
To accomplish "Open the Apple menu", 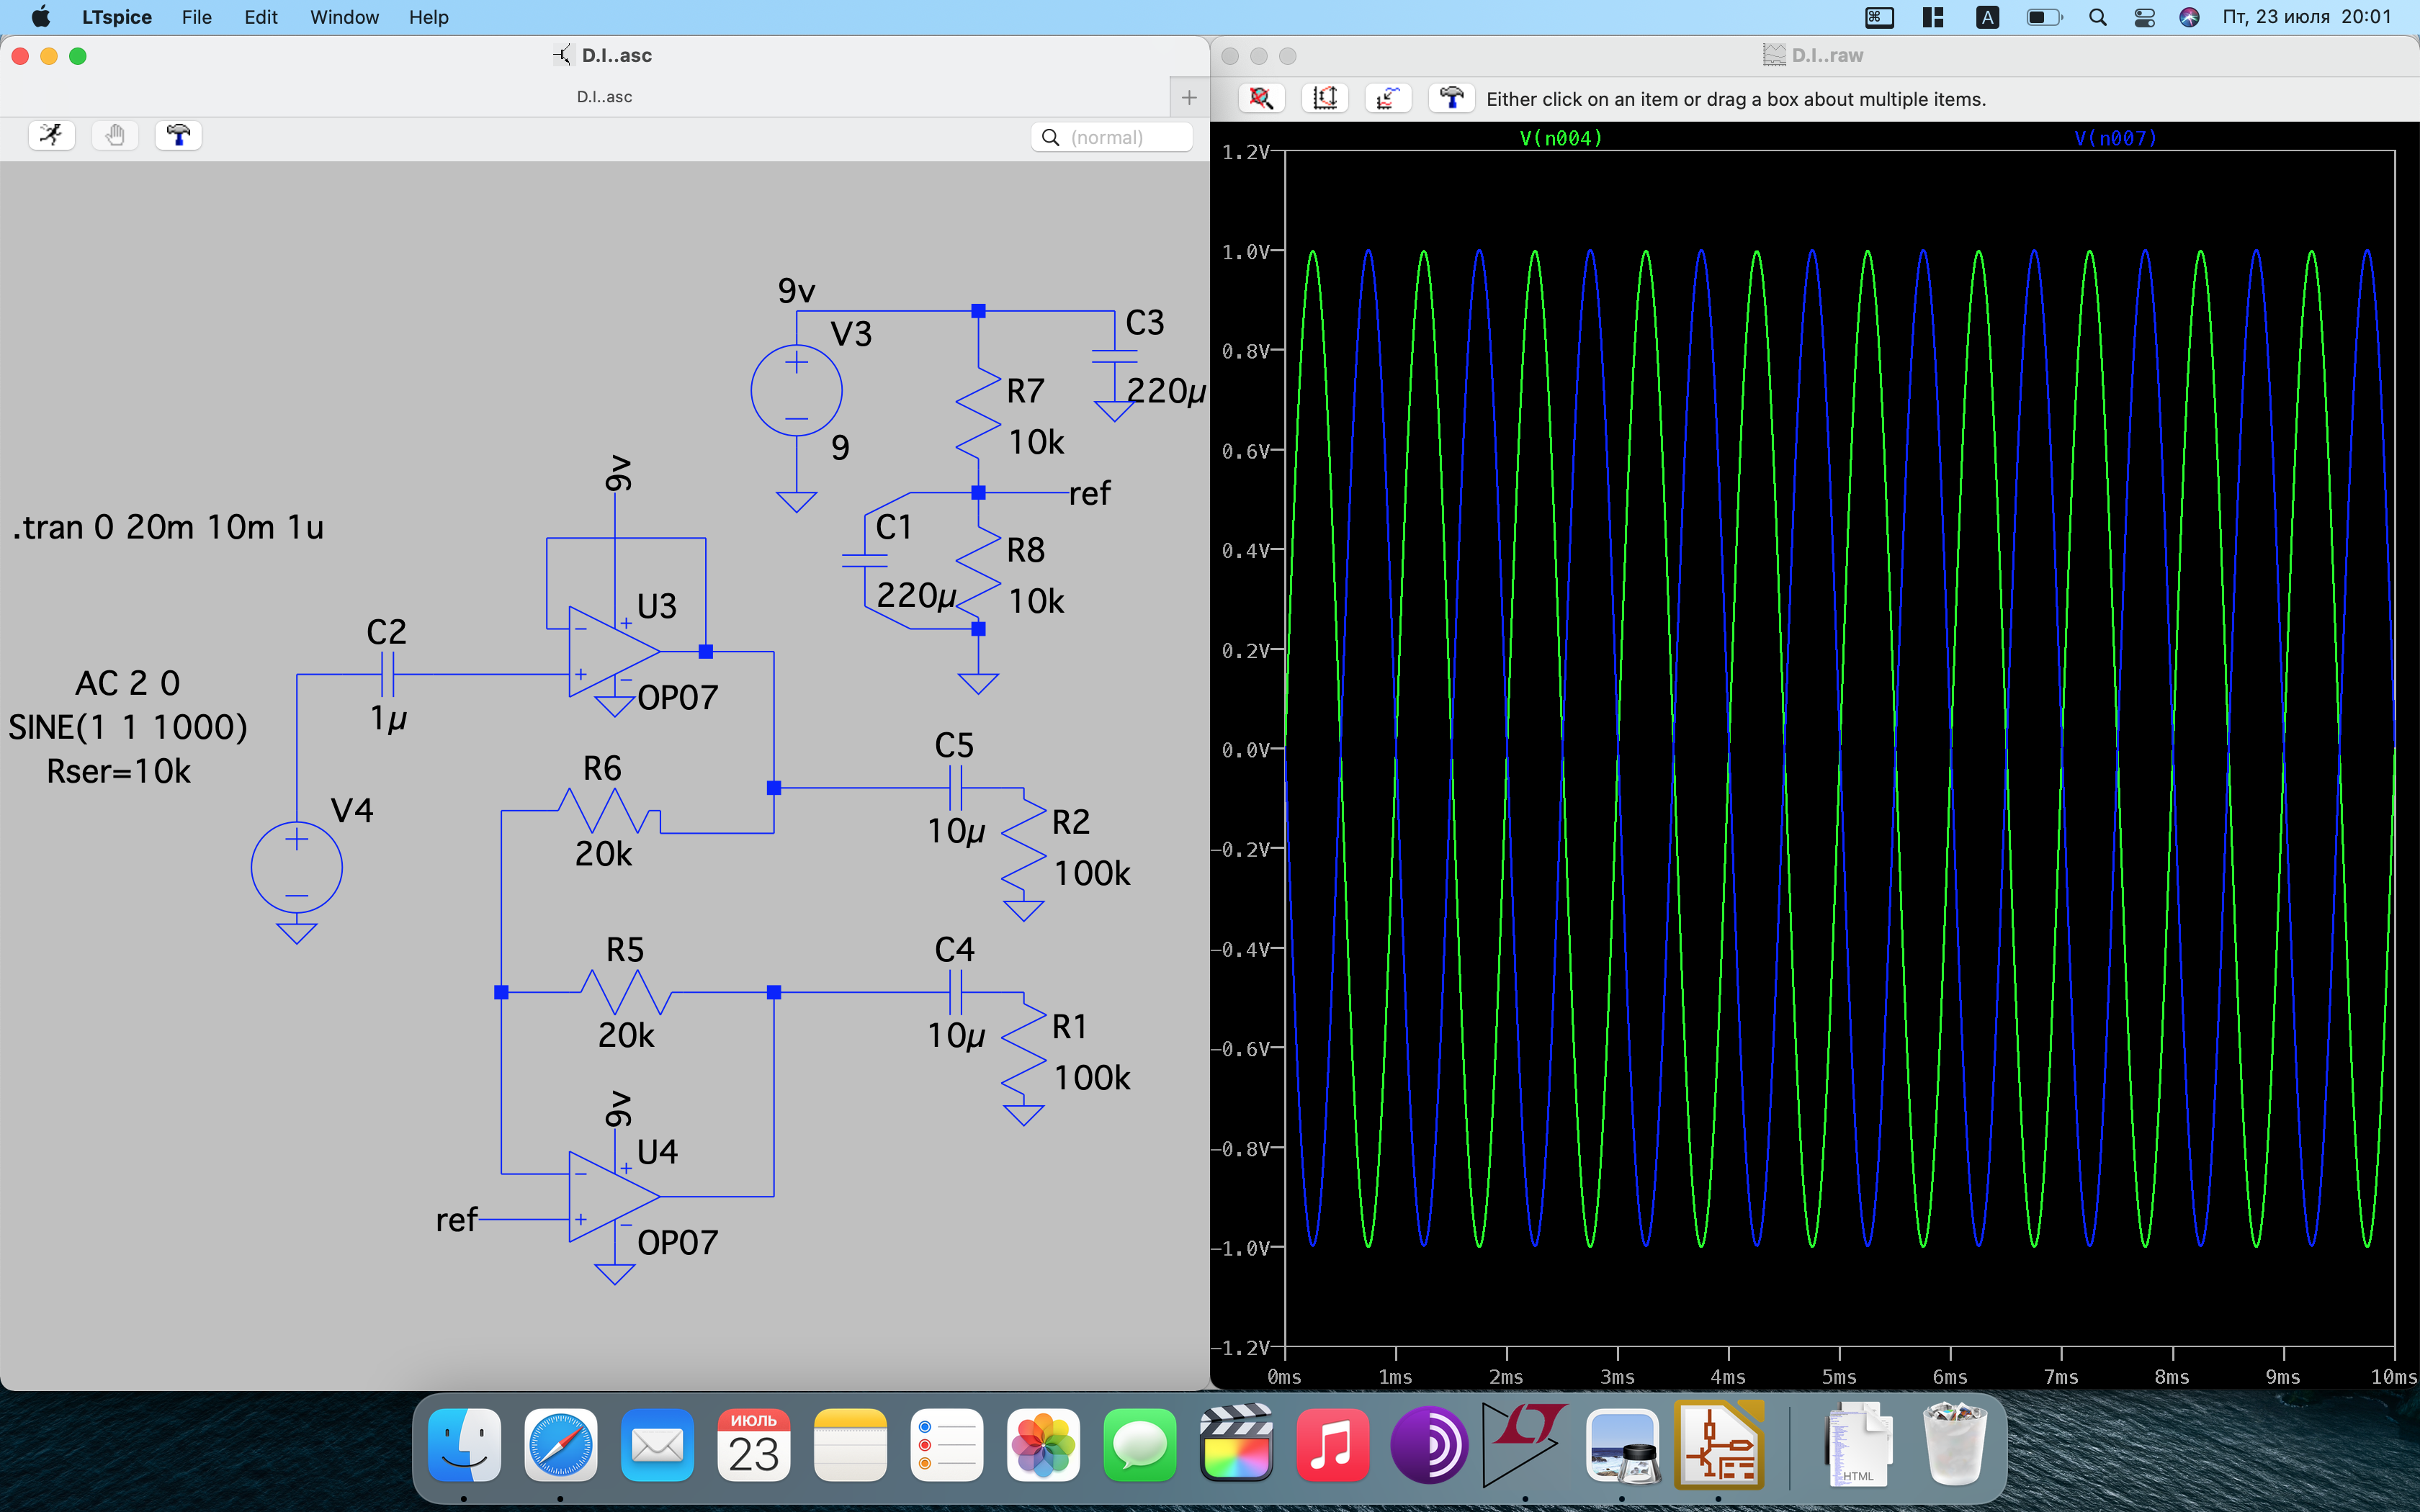I will point(40,17).
